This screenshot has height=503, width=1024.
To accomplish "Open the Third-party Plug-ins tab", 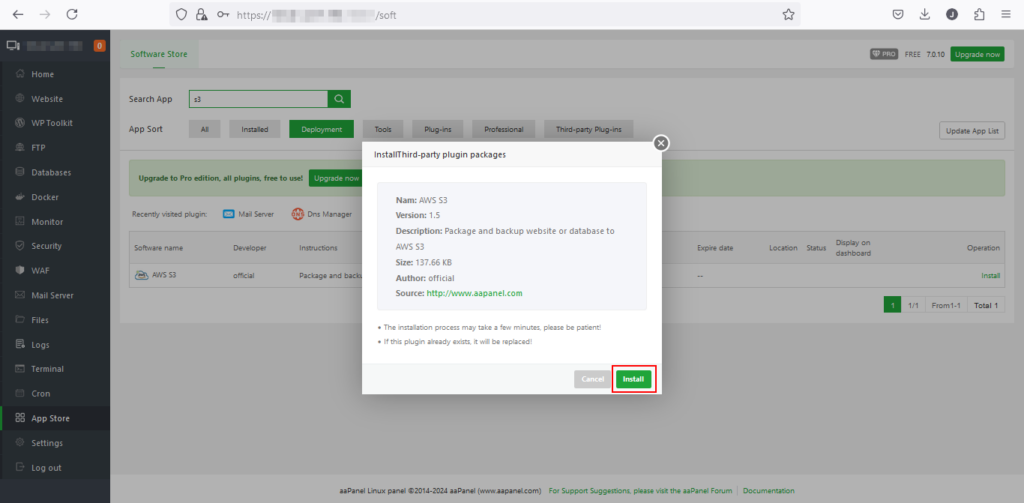I will [x=588, y=129].
